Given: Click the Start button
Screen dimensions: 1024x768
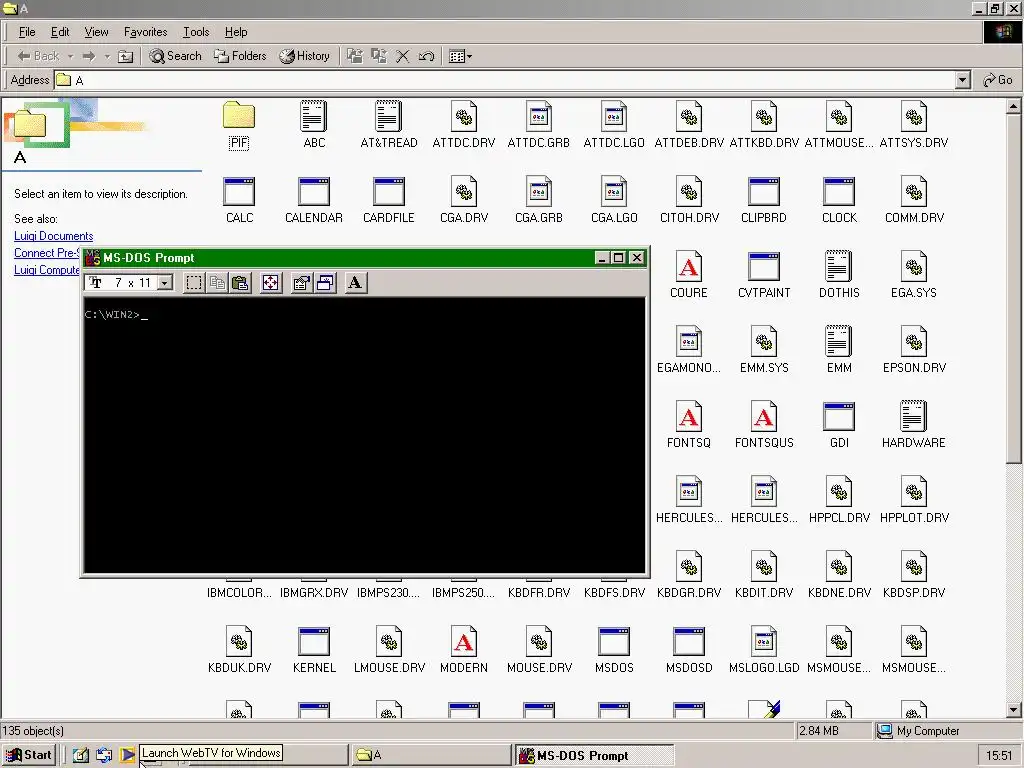Looking at the screenshot, I should coord(29,755).
